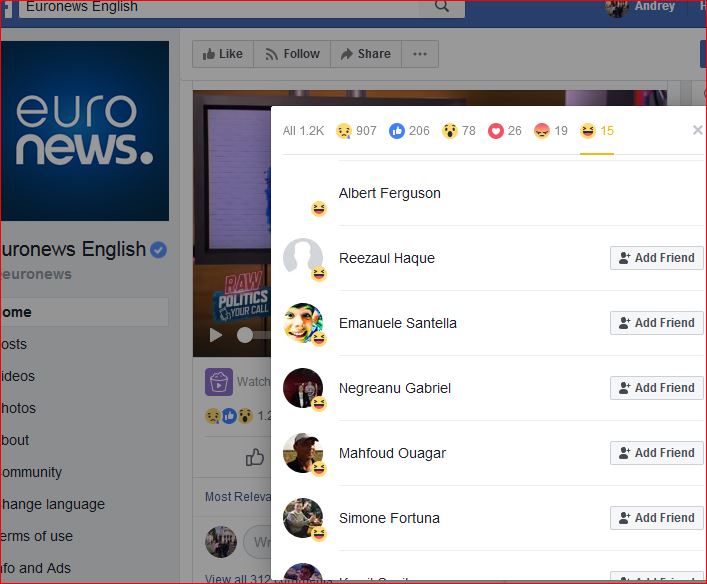Click the search magnifier icon

[x=441, y=7]
